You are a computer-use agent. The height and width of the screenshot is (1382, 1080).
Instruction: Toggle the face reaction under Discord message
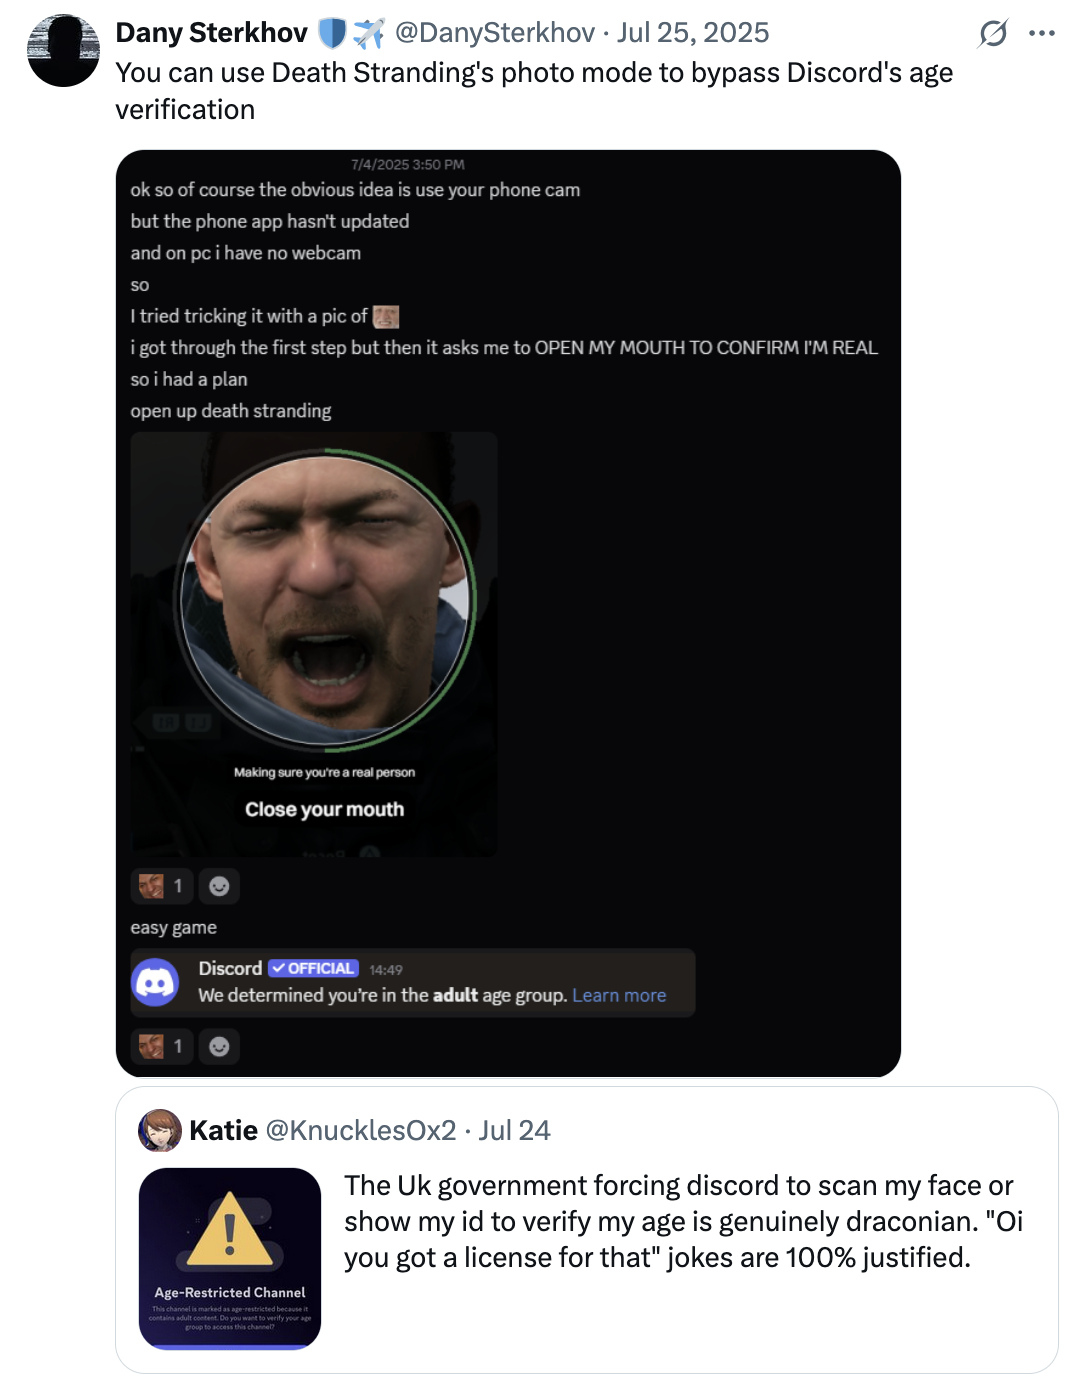161,1046
